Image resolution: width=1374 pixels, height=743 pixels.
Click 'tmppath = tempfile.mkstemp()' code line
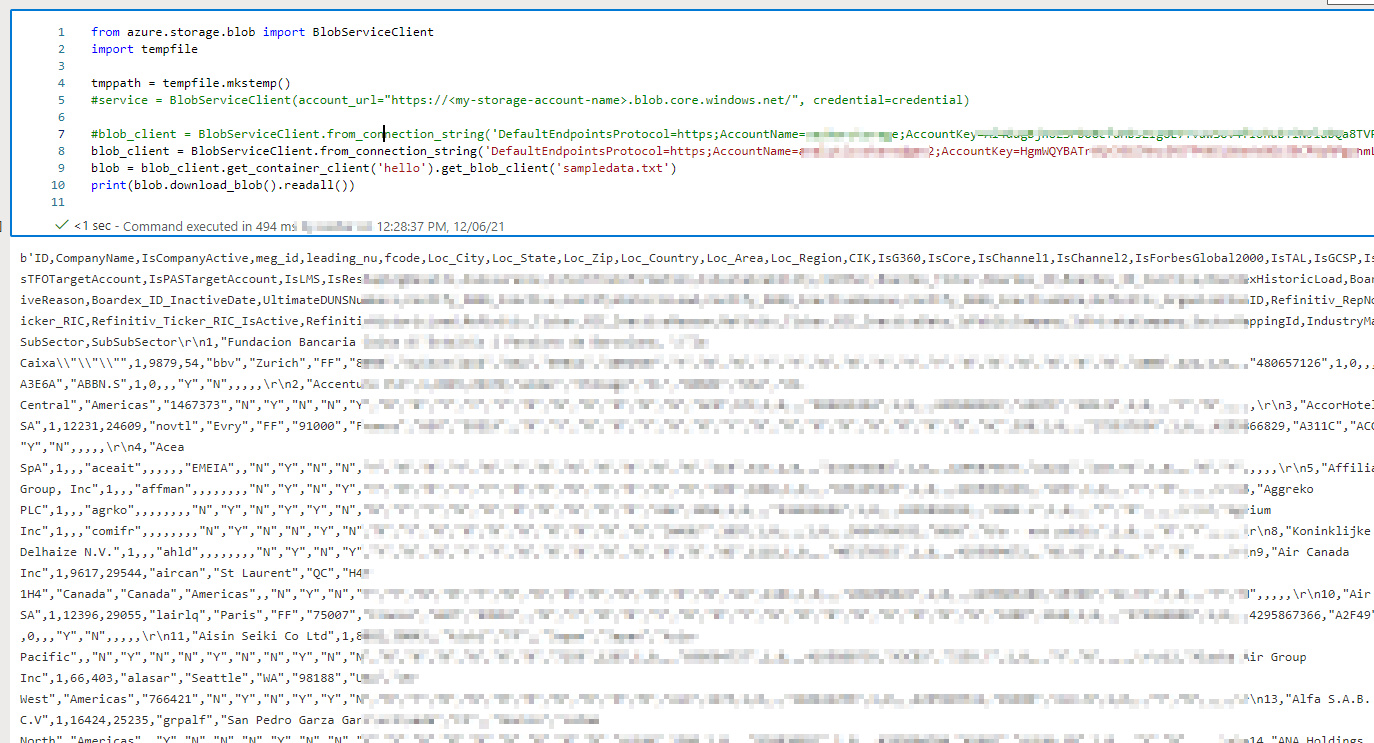190,83
